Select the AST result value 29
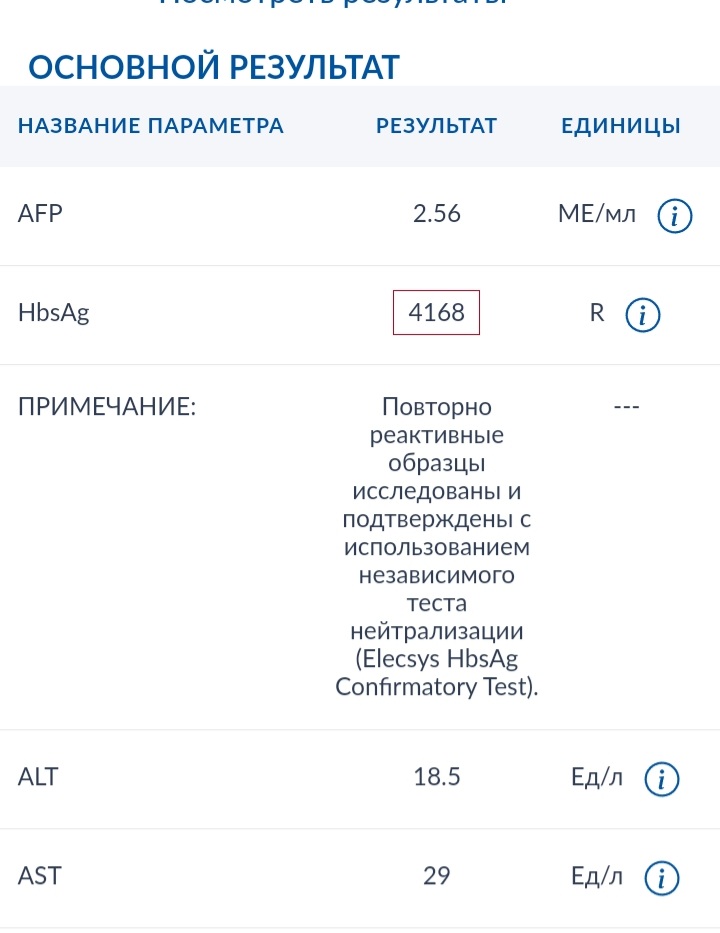 pos(437,876)
